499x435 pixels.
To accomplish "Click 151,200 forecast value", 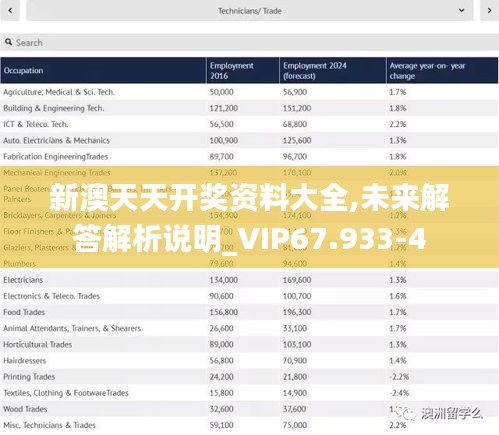I will click(x=297, y=108).
